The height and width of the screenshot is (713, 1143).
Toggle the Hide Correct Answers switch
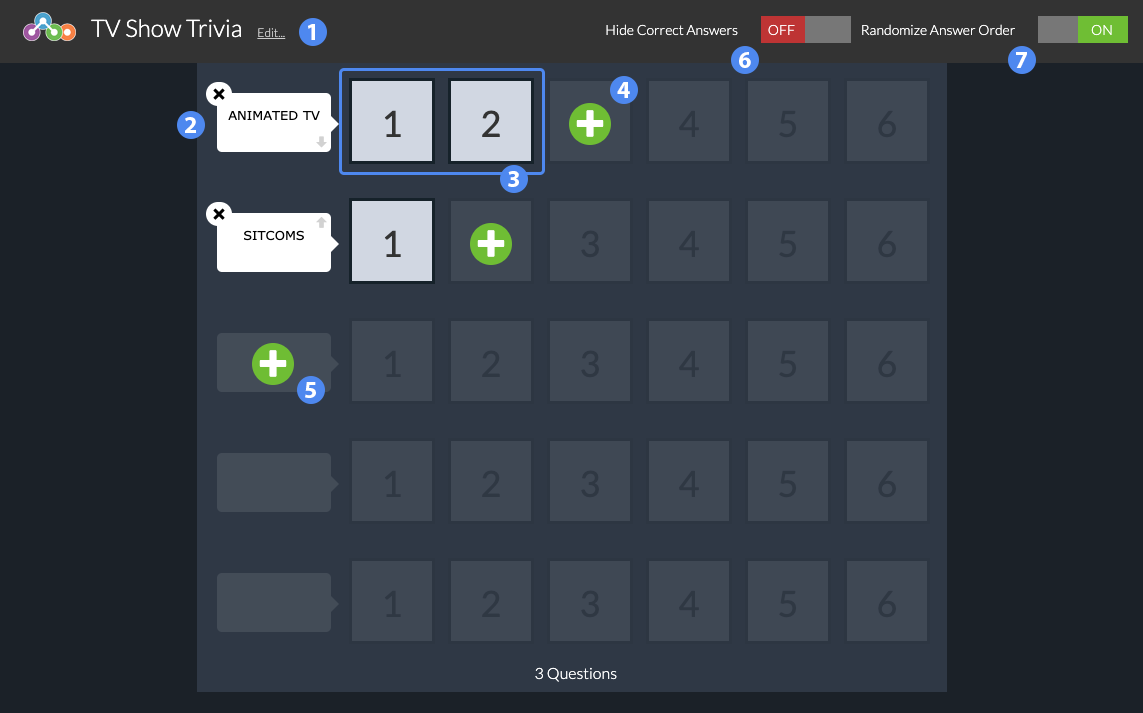(x=805, y=30)
